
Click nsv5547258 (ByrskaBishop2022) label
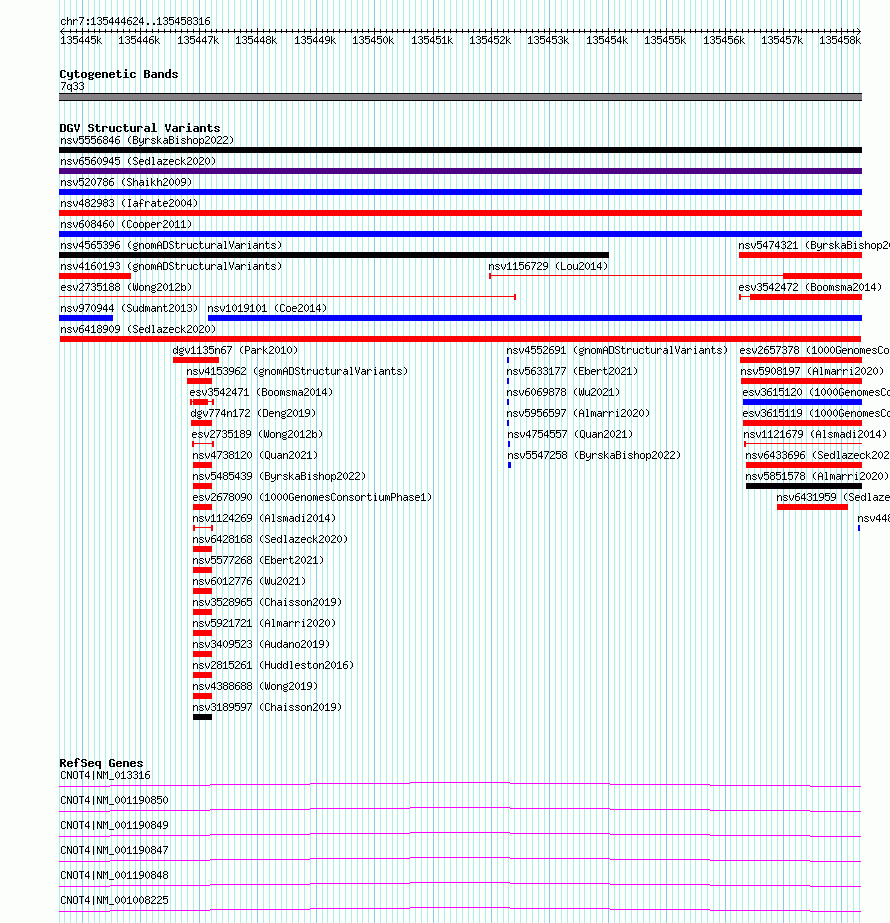point(594,455)
